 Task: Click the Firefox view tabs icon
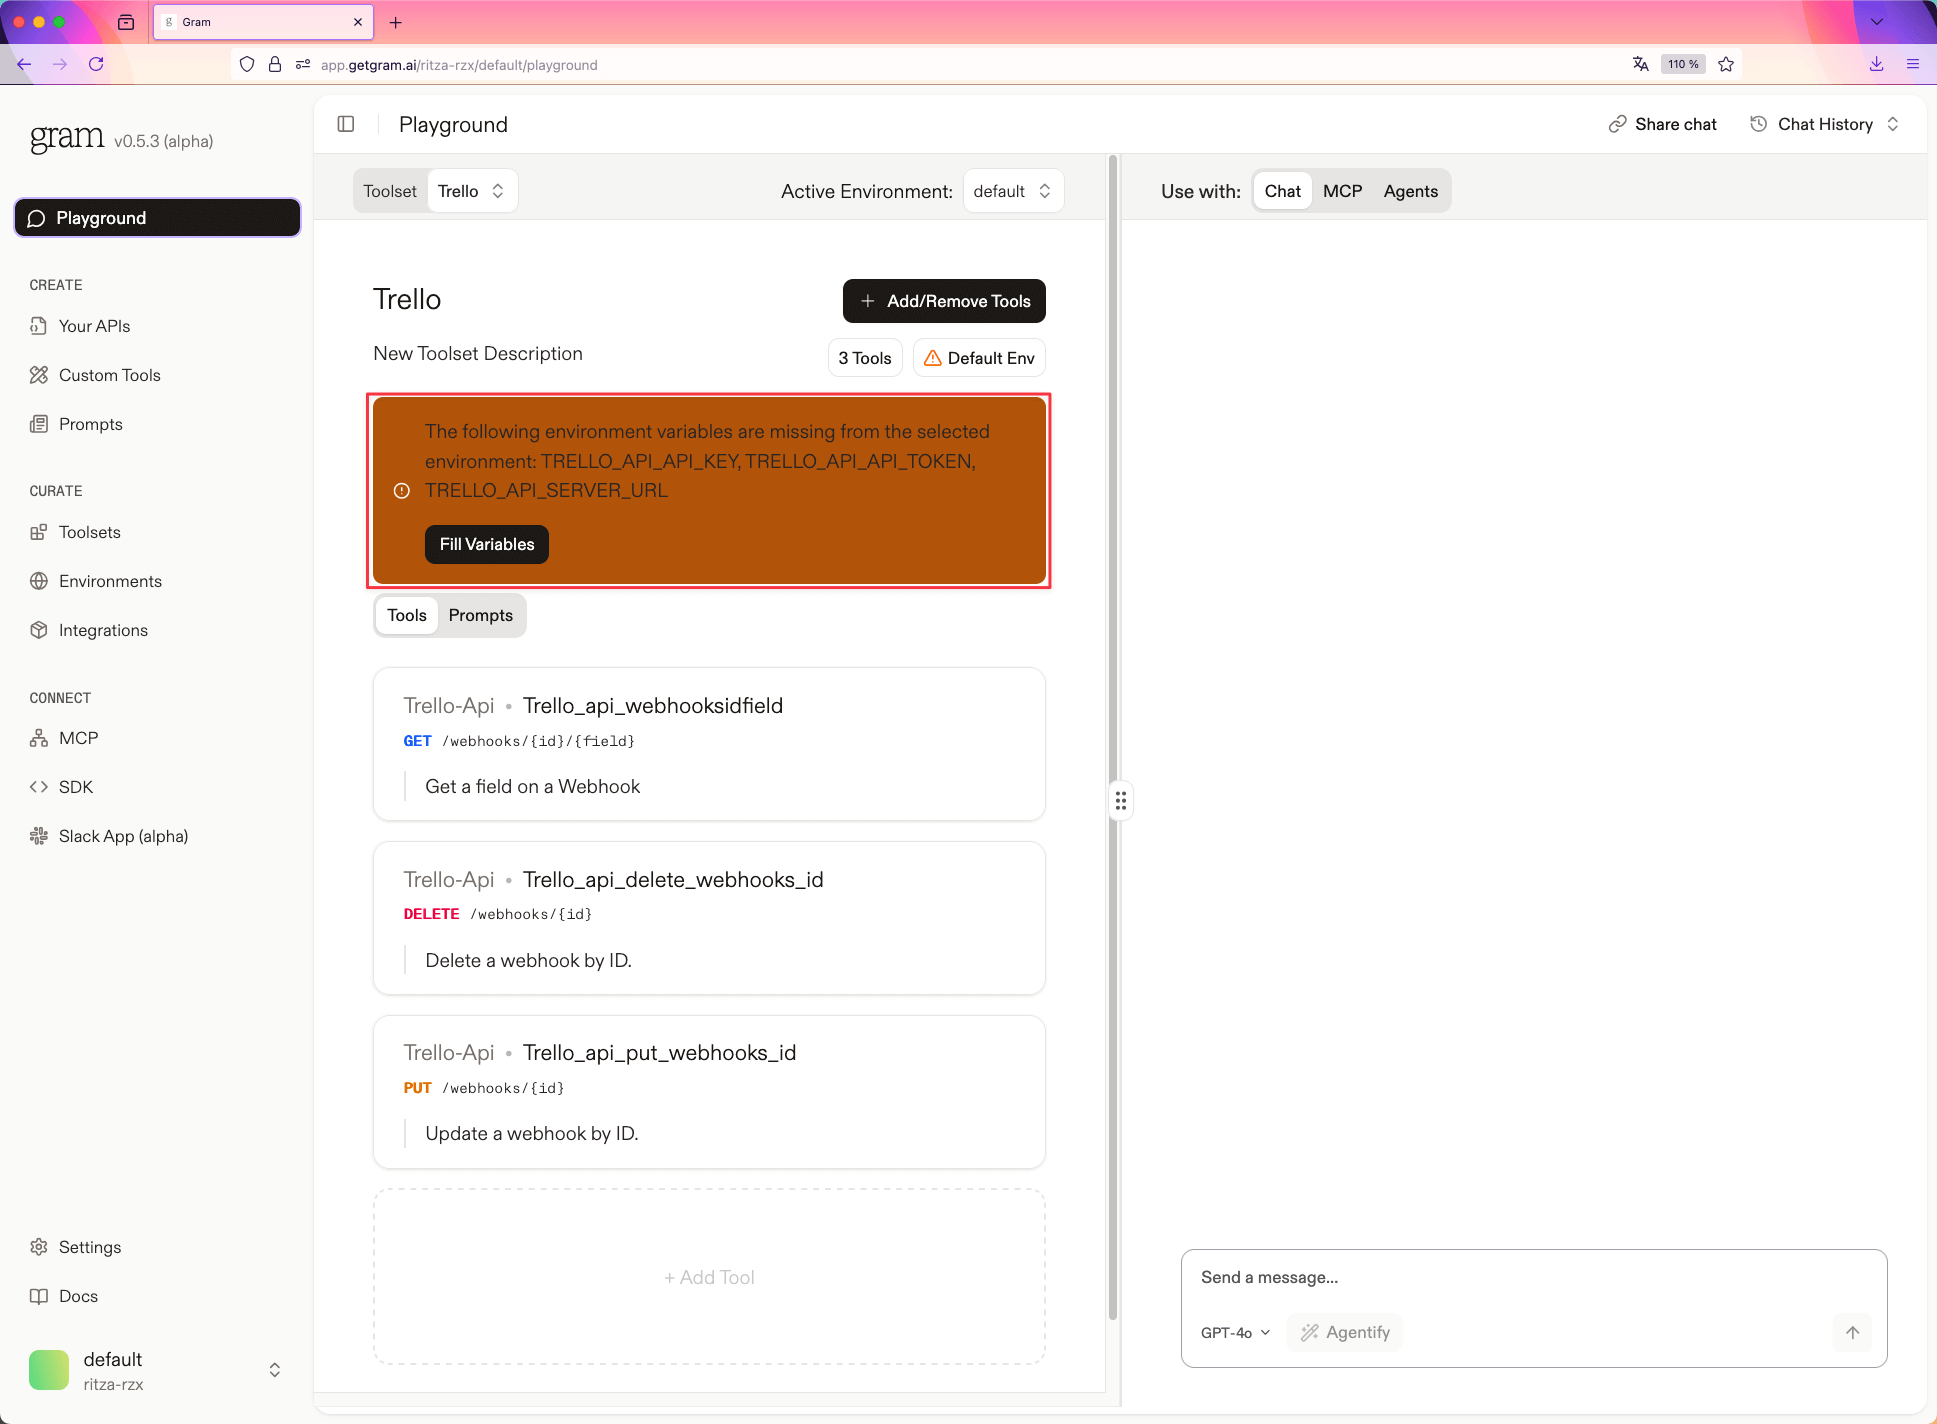[126, 22]
